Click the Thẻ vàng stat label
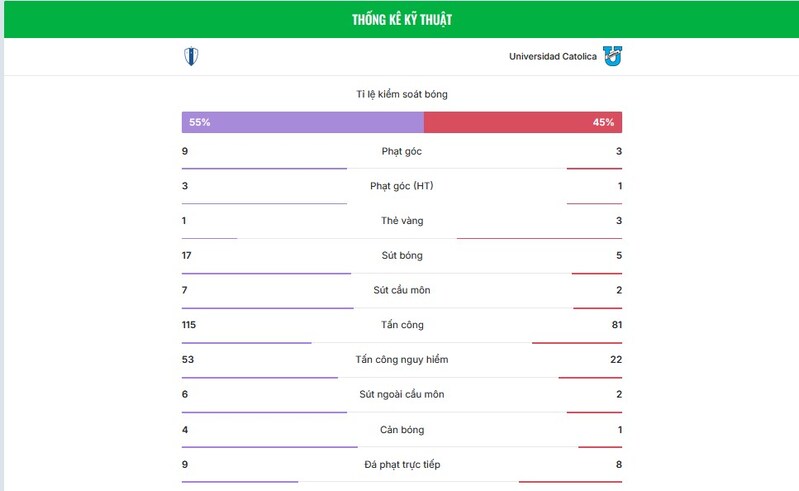 point(401,221)
